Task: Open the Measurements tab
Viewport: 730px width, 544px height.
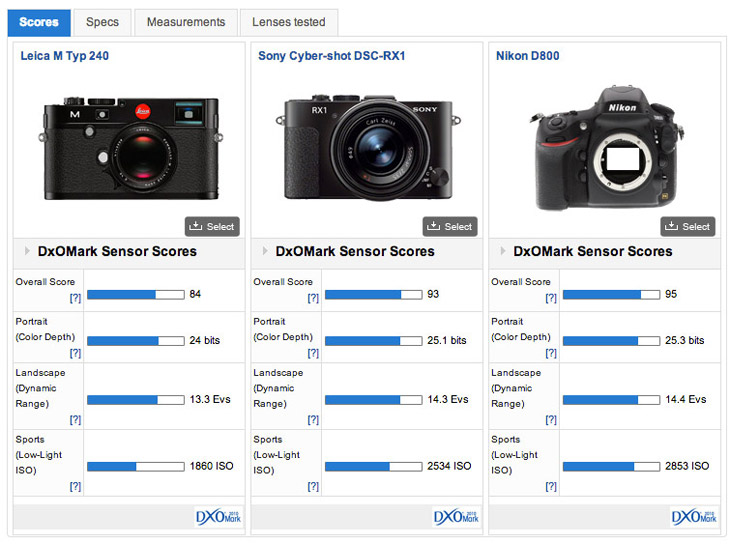Action: (x=186, y=22)
